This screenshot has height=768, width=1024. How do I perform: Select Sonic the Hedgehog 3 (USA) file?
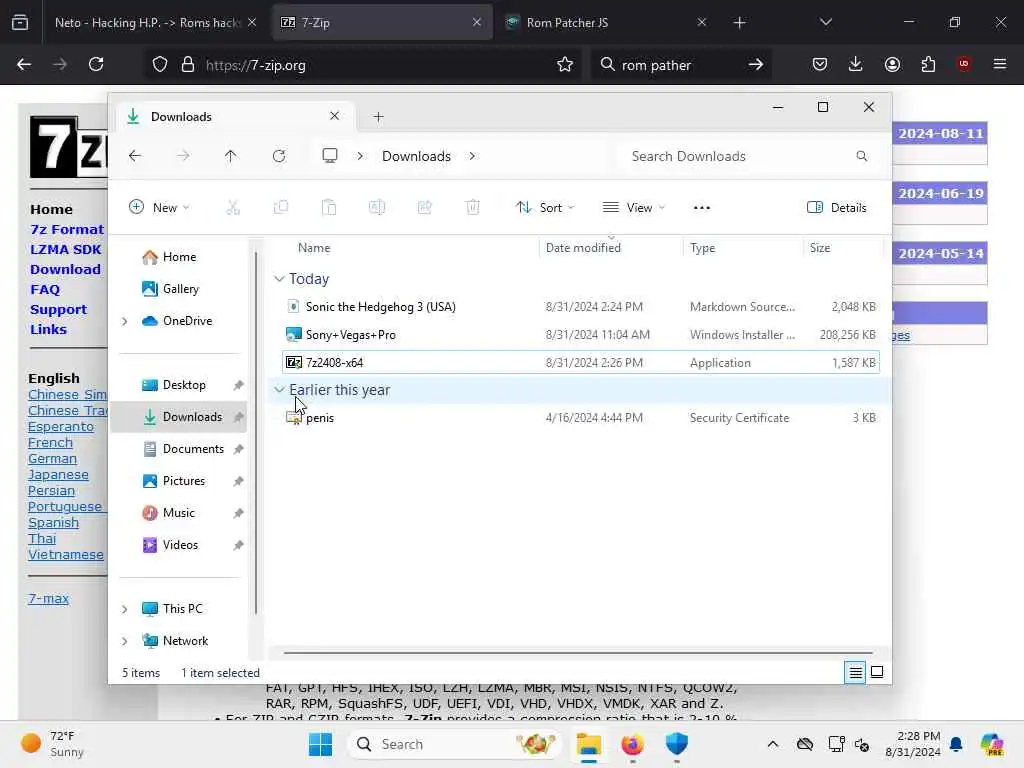[x=581, y=307]
